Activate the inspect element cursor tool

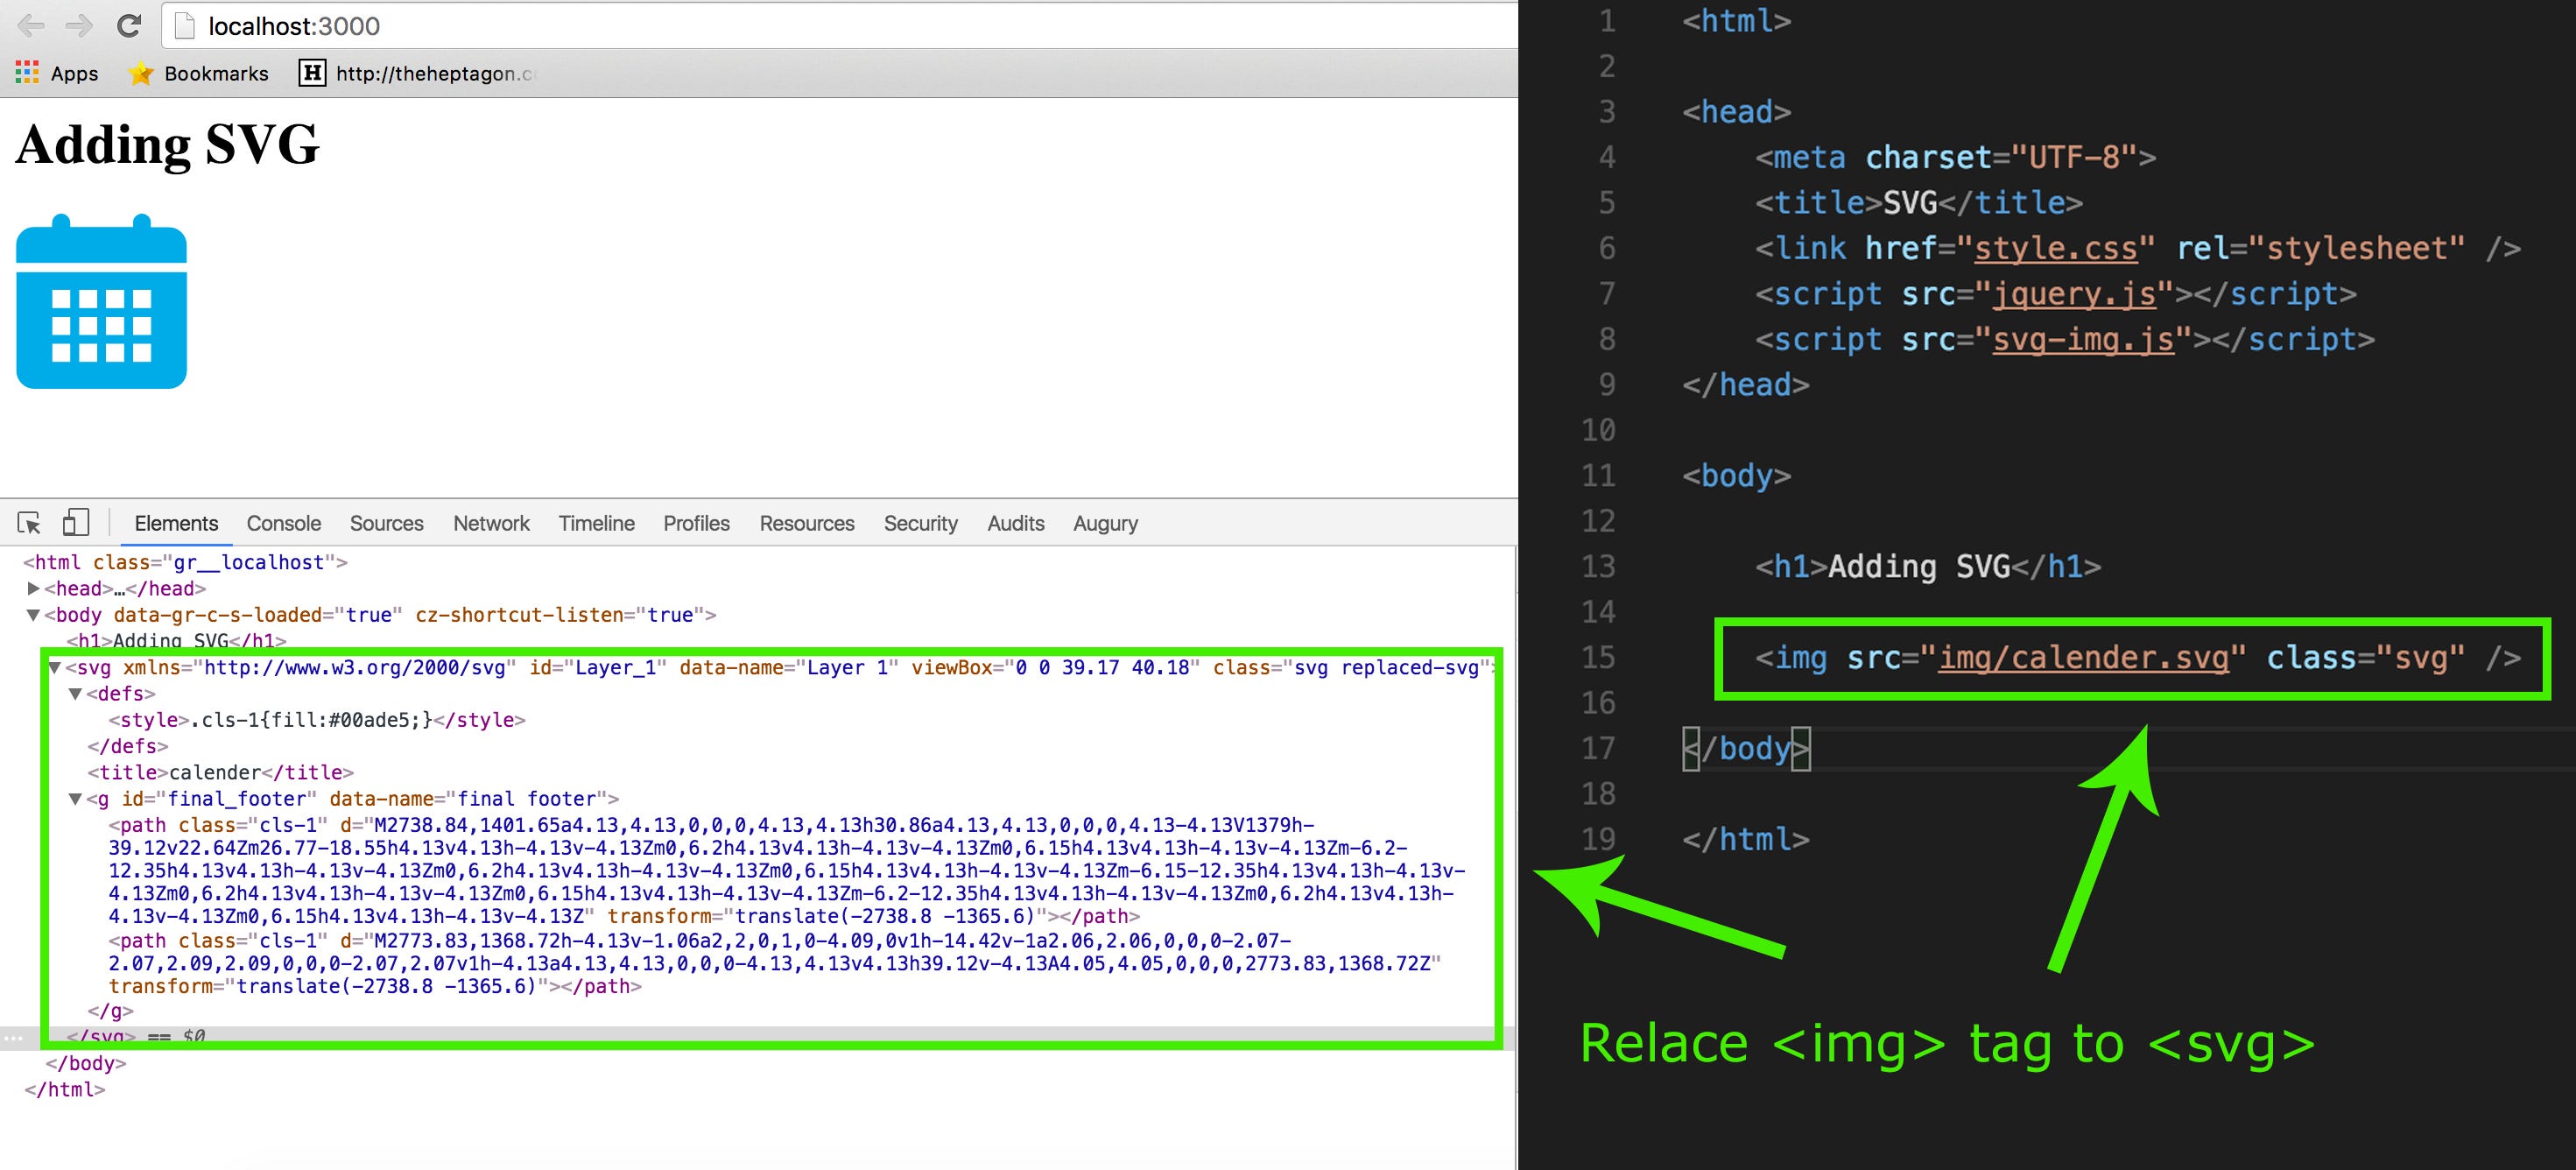pyautogui.click(x=29, y=522)
